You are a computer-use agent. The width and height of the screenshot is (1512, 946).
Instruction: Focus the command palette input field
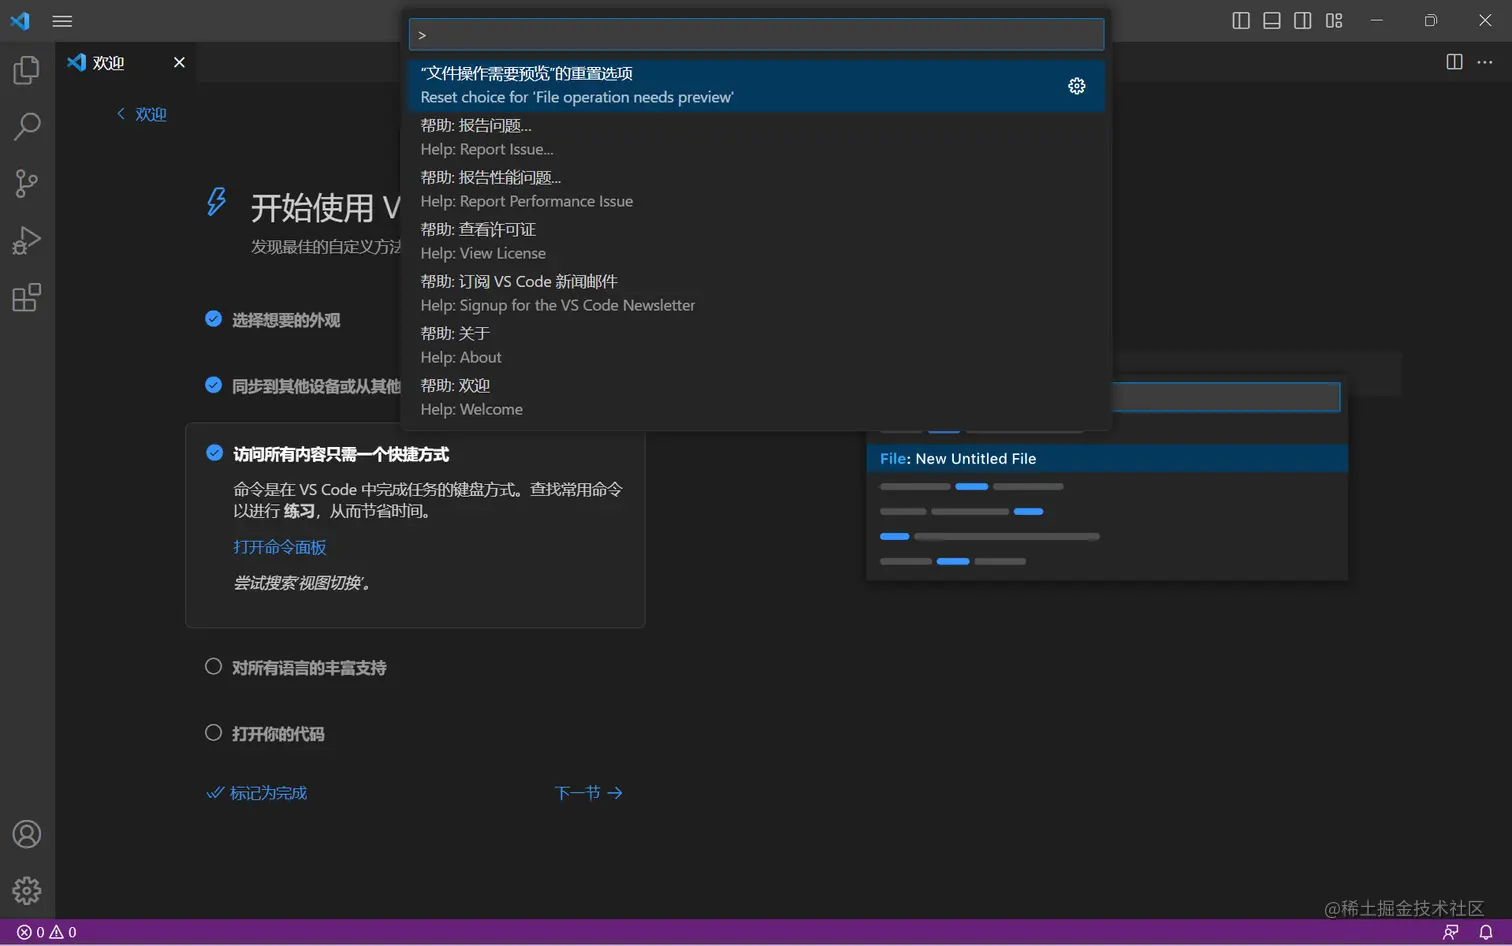[x=756, y=34]
